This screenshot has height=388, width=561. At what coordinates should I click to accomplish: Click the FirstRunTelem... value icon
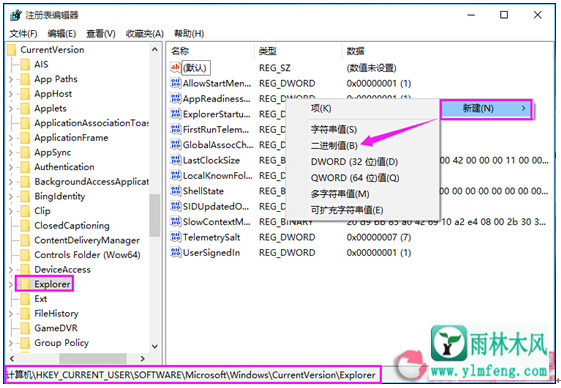coord(175,129)
